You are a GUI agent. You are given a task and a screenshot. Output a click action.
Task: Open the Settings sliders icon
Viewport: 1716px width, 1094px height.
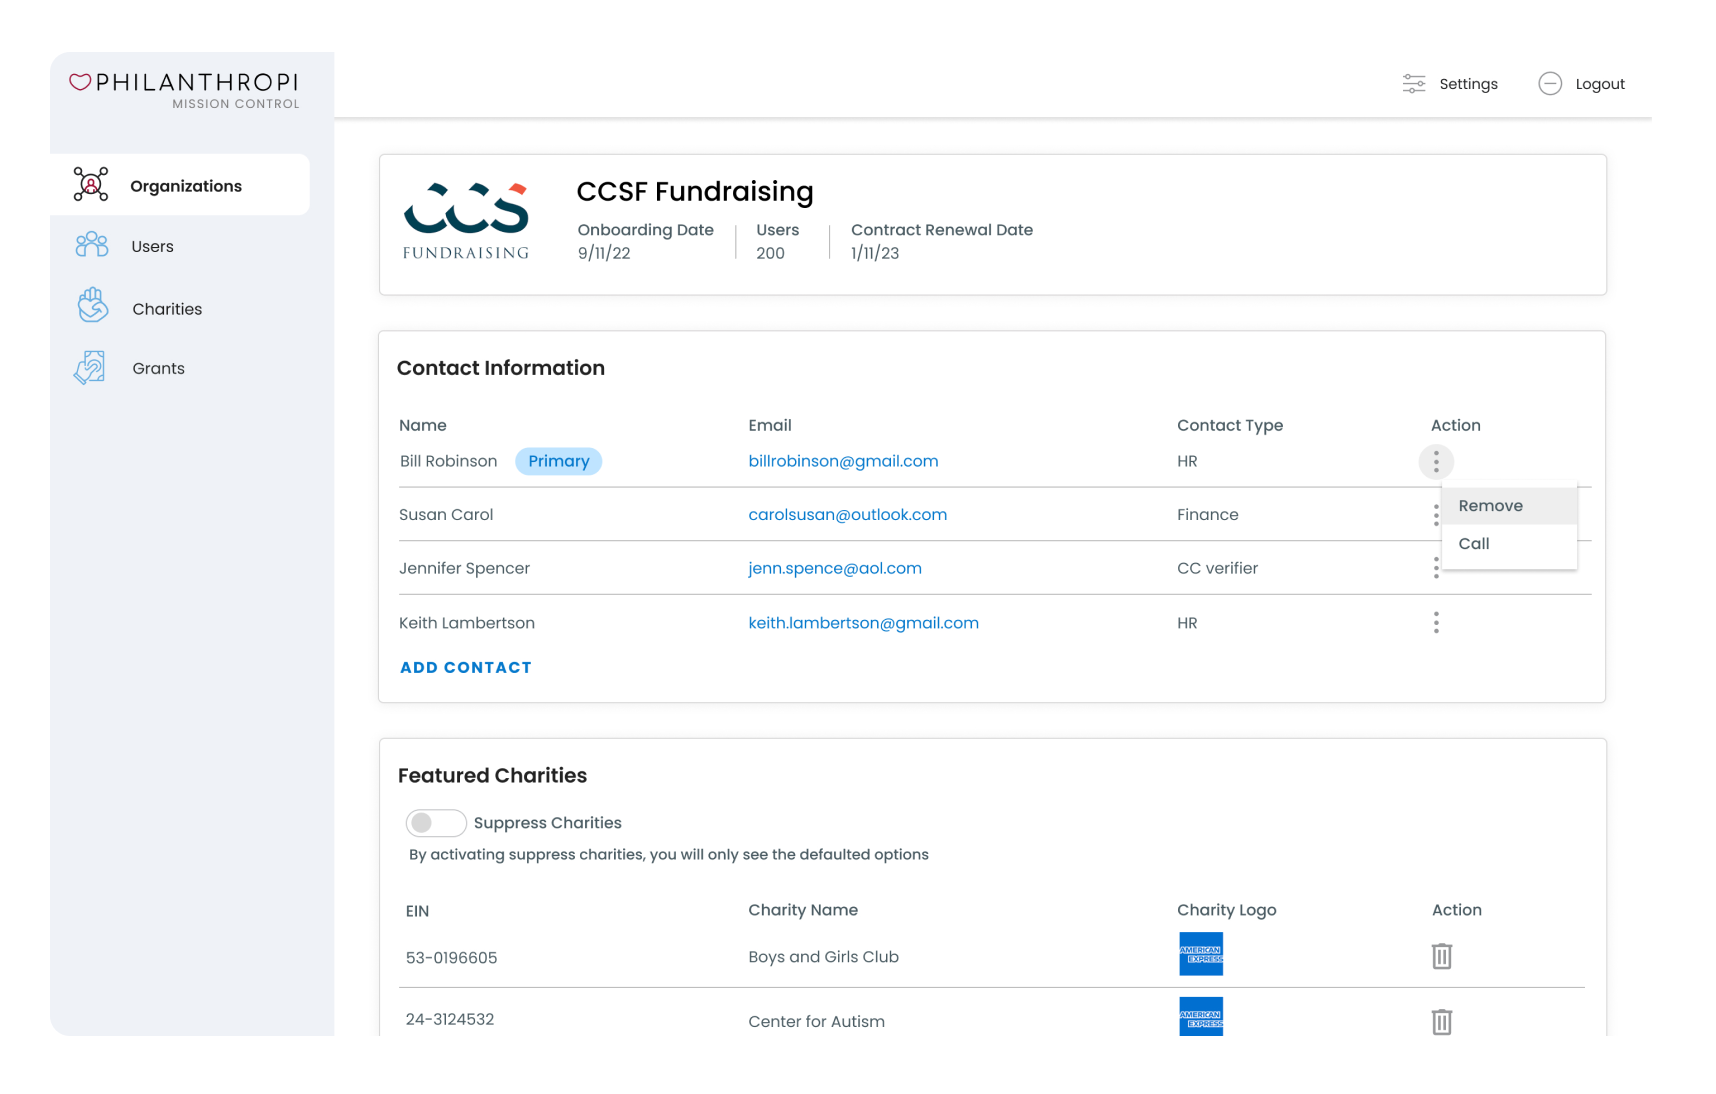click(1413, 83)
